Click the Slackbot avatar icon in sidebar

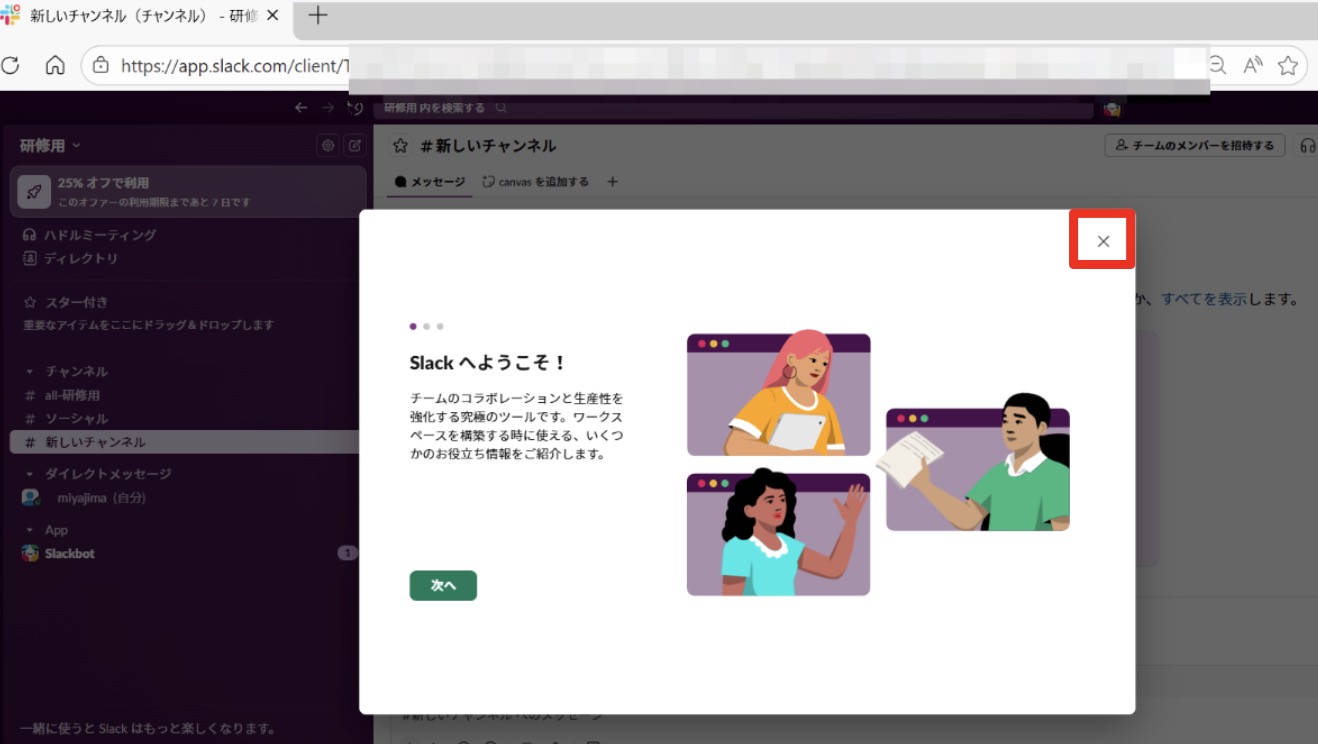click(x=31, y=553)
